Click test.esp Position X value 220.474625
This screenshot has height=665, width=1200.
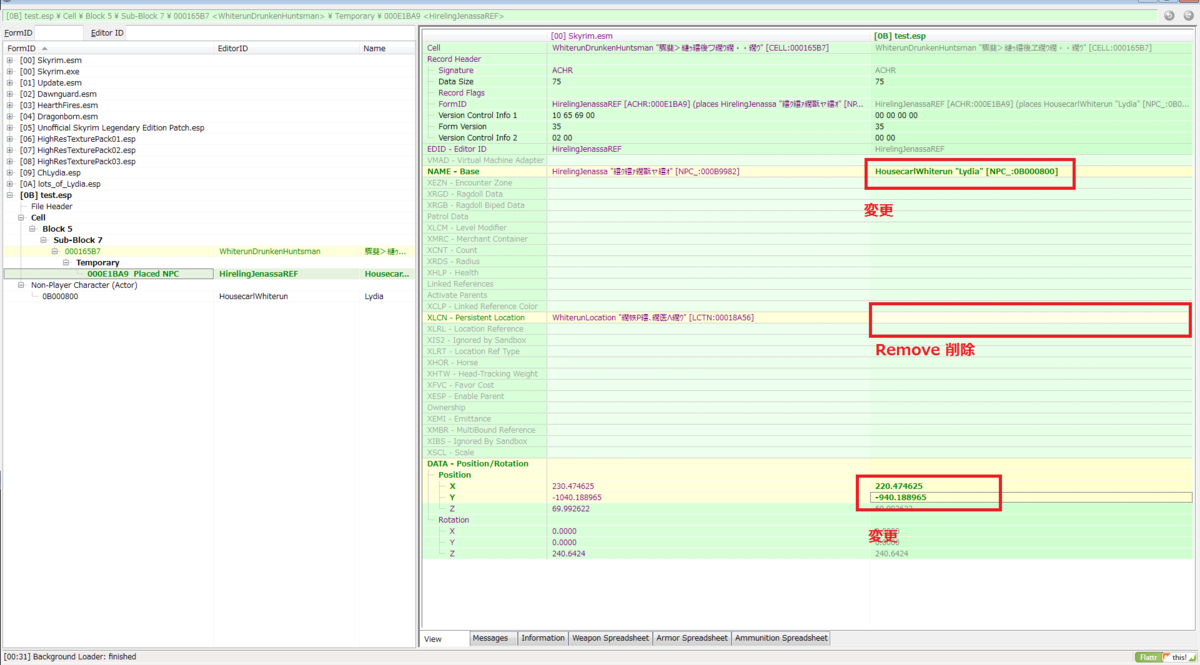899,486
